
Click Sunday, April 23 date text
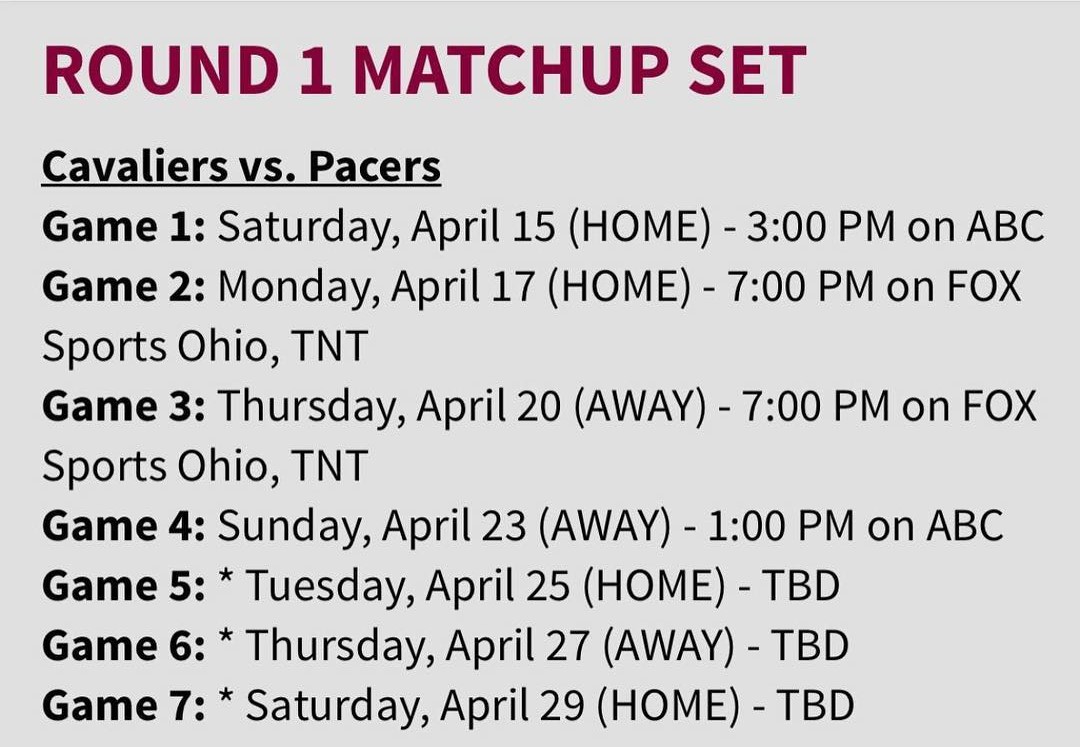coord(372,527)
